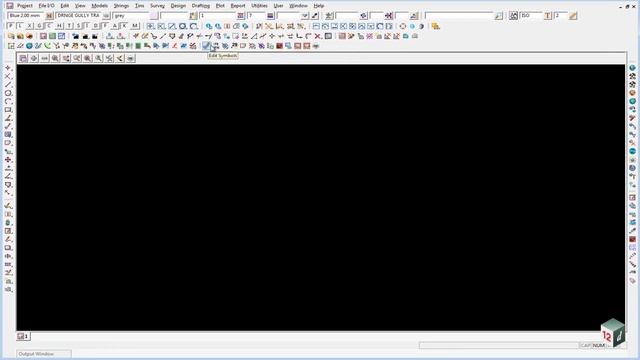Screen dimensions: 640x360
Task: Toggle the P snap button
Action: coord(11,26)
